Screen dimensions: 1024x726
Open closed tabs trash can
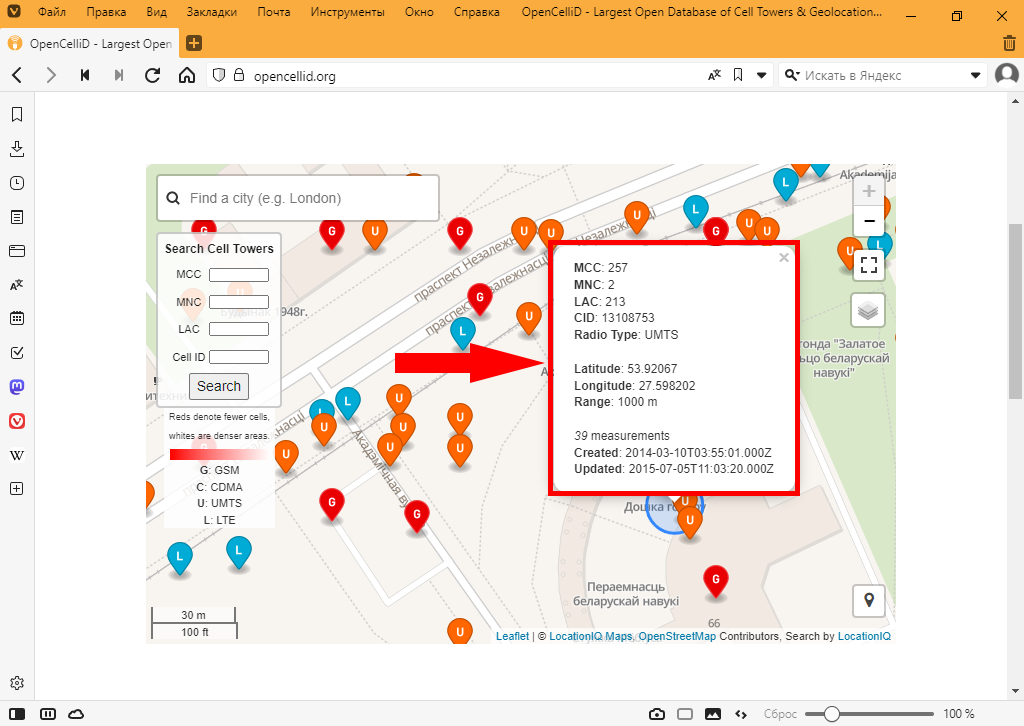coord(1009,43)
